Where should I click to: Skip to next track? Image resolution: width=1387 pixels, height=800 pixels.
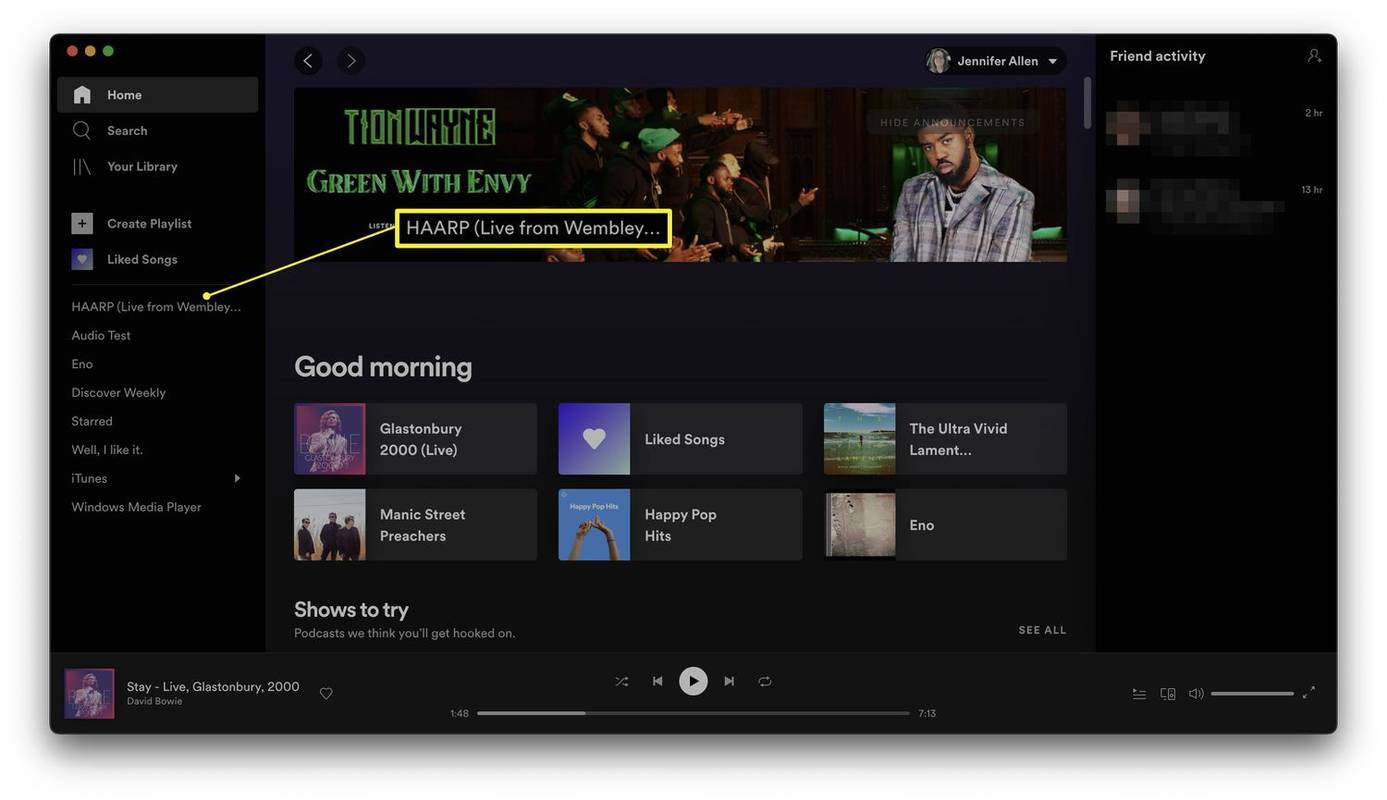point(729,681)
